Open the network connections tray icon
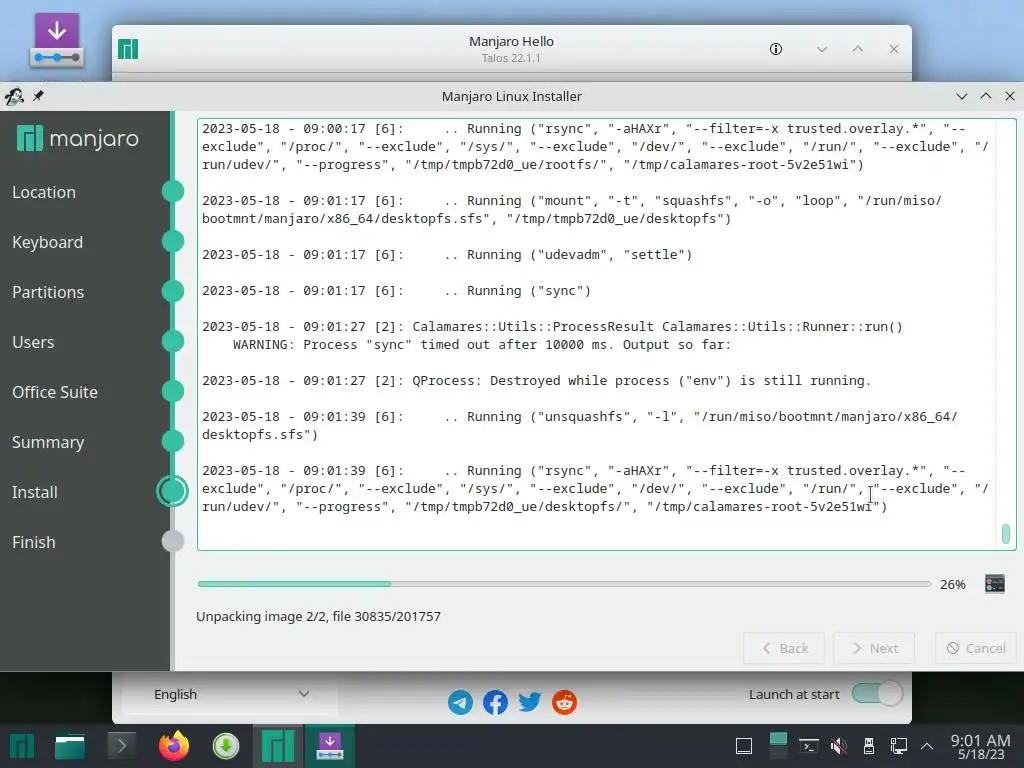The width and height of the screenshot is (1024, 768). 899,746
